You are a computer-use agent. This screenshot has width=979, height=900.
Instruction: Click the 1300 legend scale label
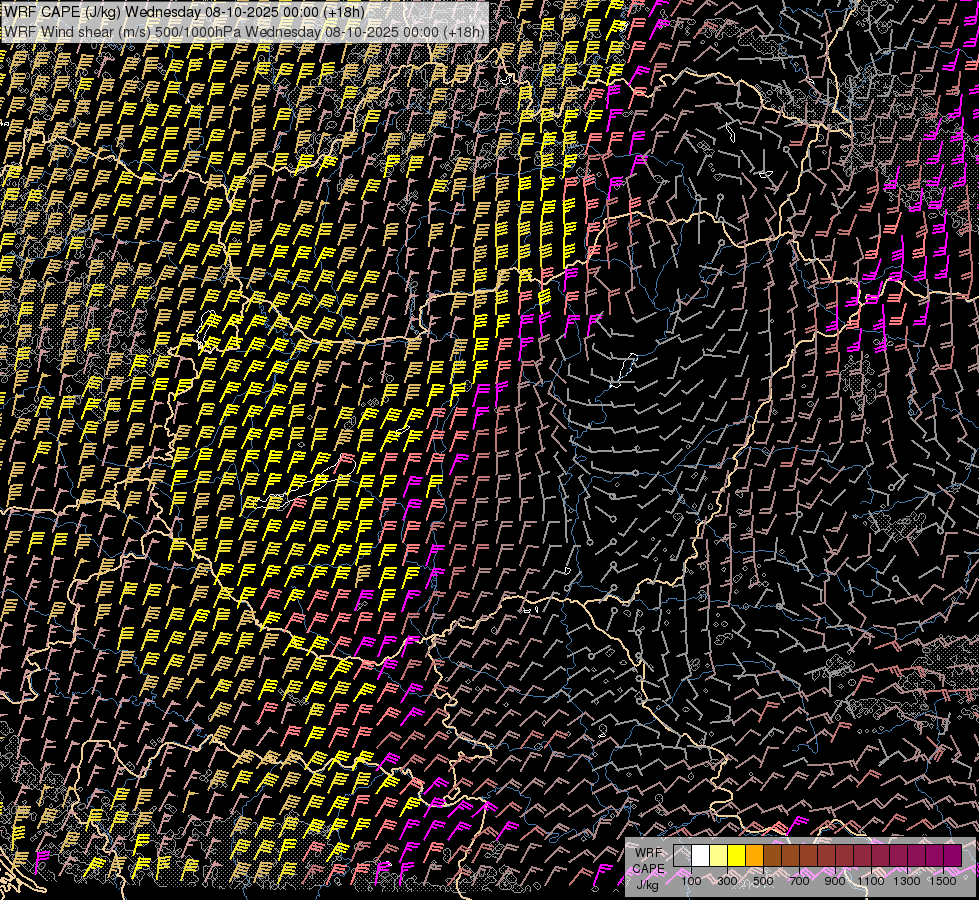click(907, 881)
